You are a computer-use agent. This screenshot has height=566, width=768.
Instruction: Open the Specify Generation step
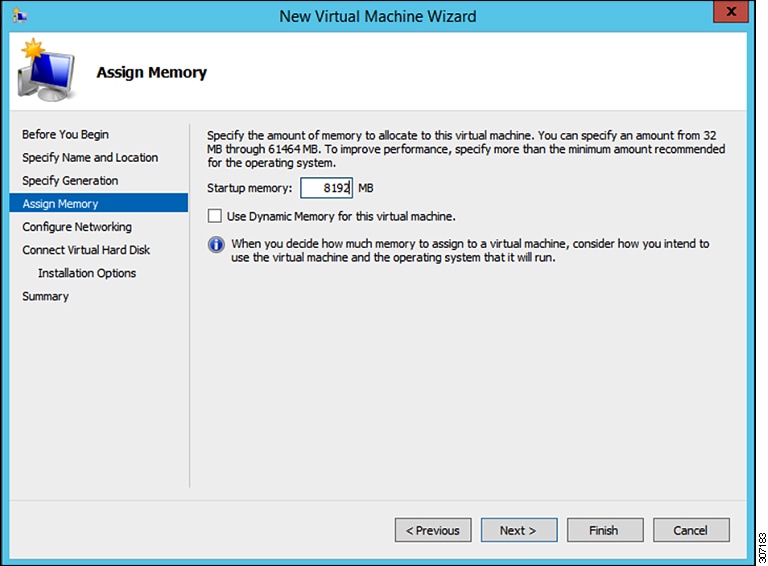[x=70, y=181]
